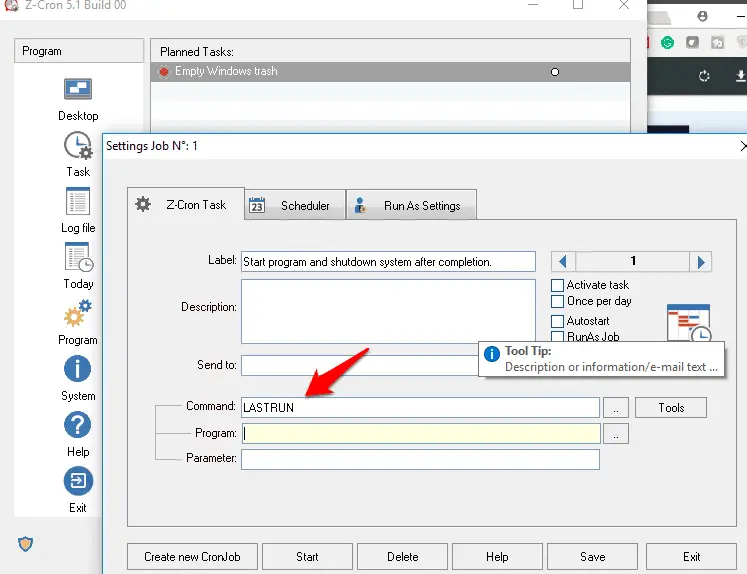
Task: Click the circle marker on Empty Windows trash row
Action: point(555,72)
